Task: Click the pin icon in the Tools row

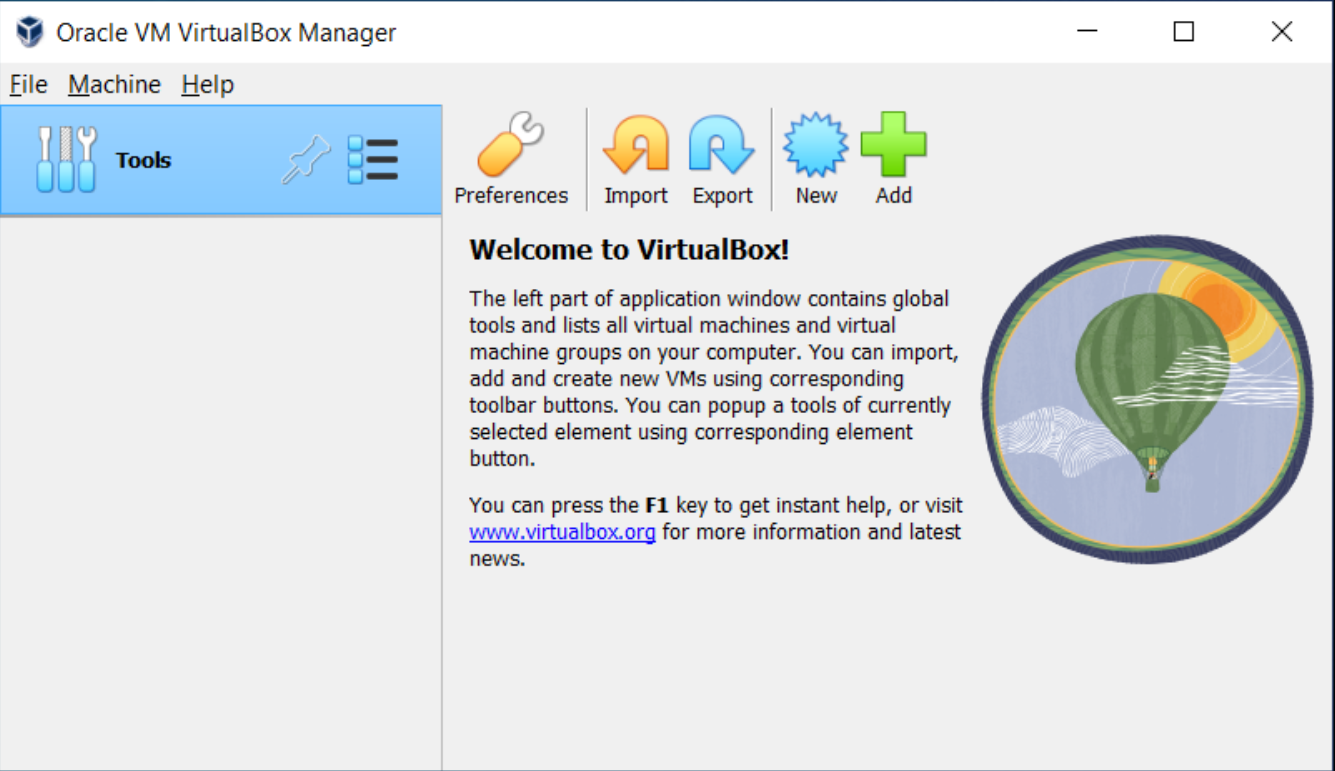Action: tap(306, 160)
